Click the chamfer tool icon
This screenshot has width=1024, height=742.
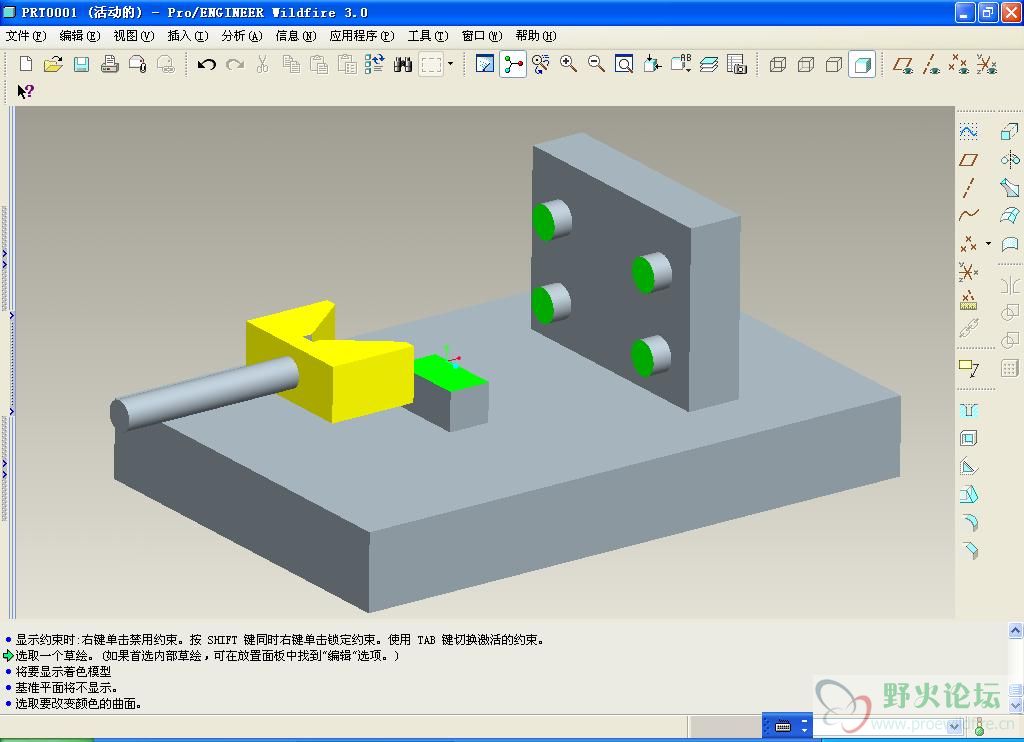click(x=970, y=550)
